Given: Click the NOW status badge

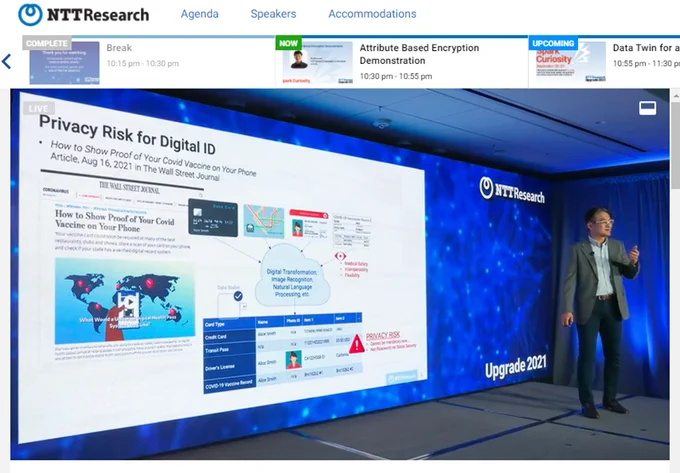Looking at the screenshot, I should 288,43.
